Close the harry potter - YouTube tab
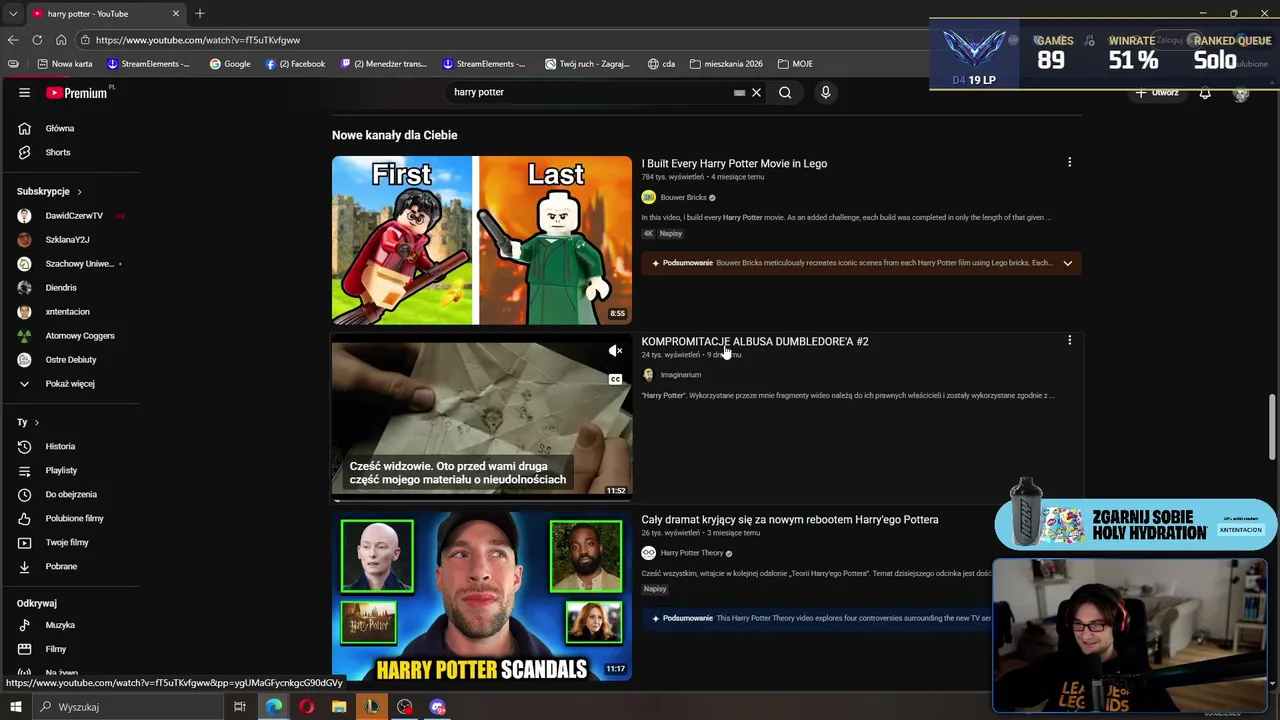The height and width of the screenshot is (720, 1280). coord(176,14)
